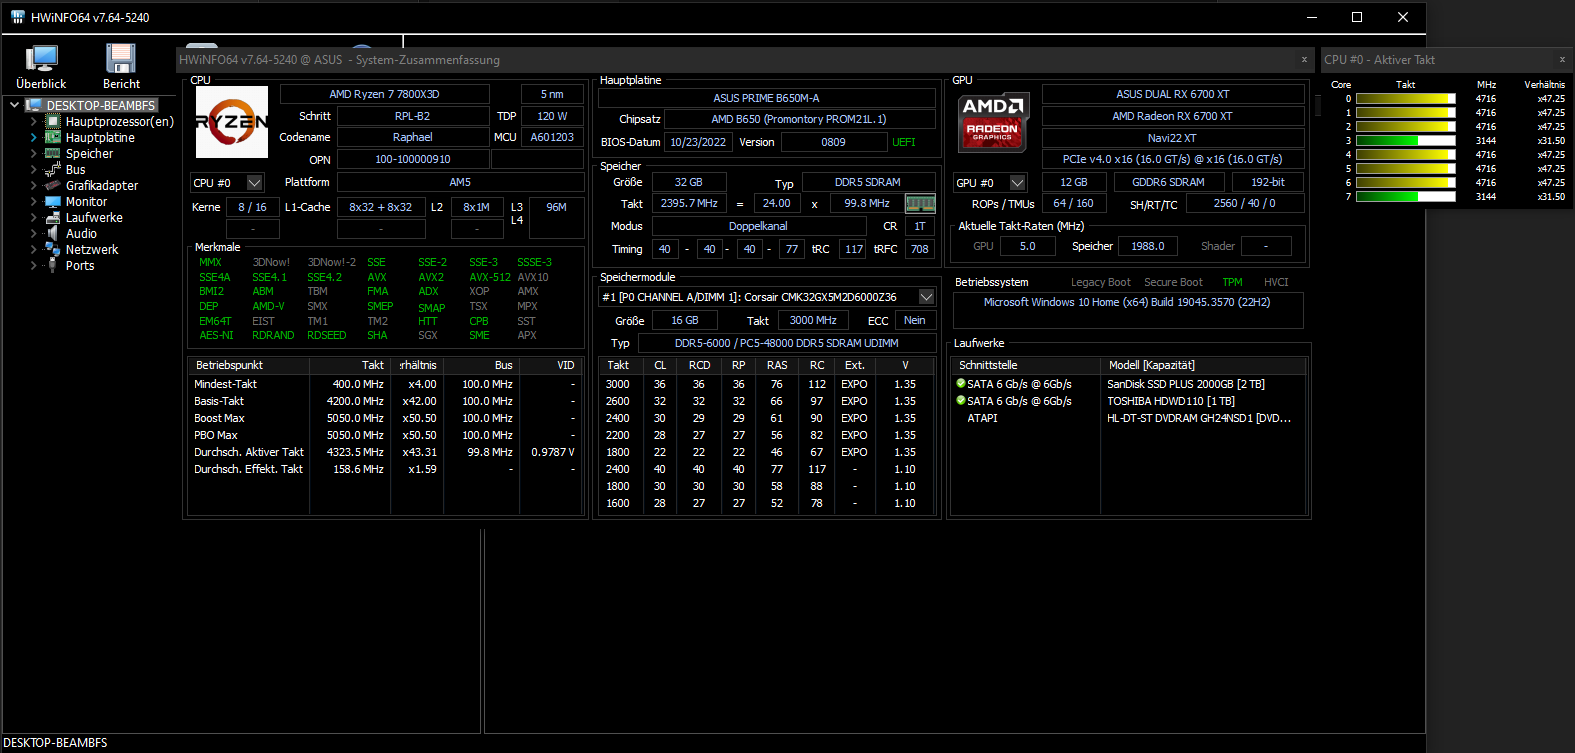Screen dimensions: 1575x753
Task: Click the Bus connector icon in tree
Action: pyautogui.click(x=53, y=170)
